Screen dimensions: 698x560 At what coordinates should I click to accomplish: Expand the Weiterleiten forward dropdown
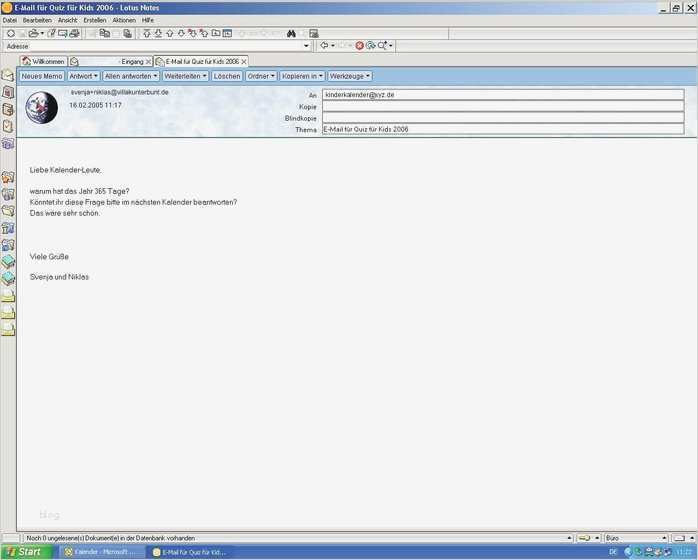(185, 76)
